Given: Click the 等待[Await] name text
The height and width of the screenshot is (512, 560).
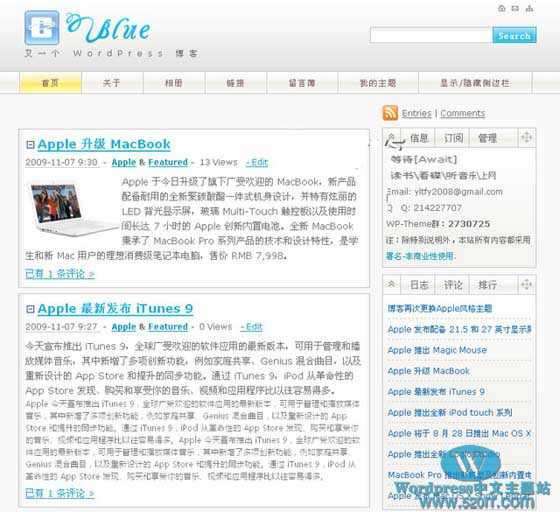Looking at the screenshot, I should pyautogui.click(x=424, y=159).
